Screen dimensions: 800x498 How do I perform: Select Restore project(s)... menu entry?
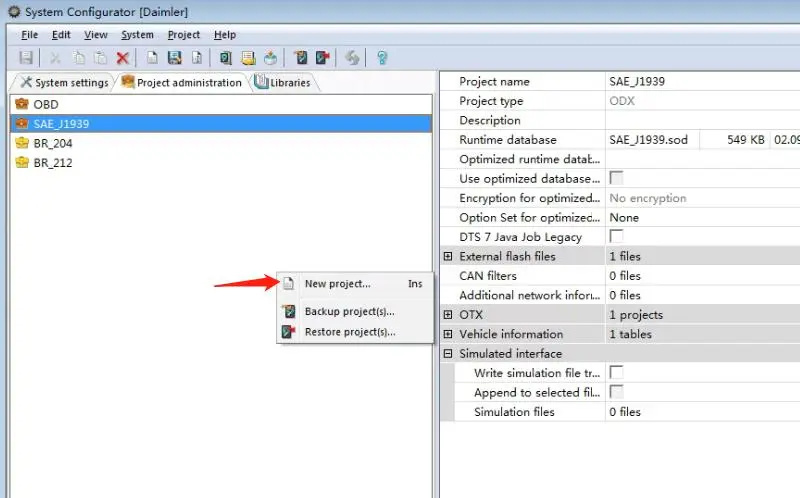click(349, 332)
